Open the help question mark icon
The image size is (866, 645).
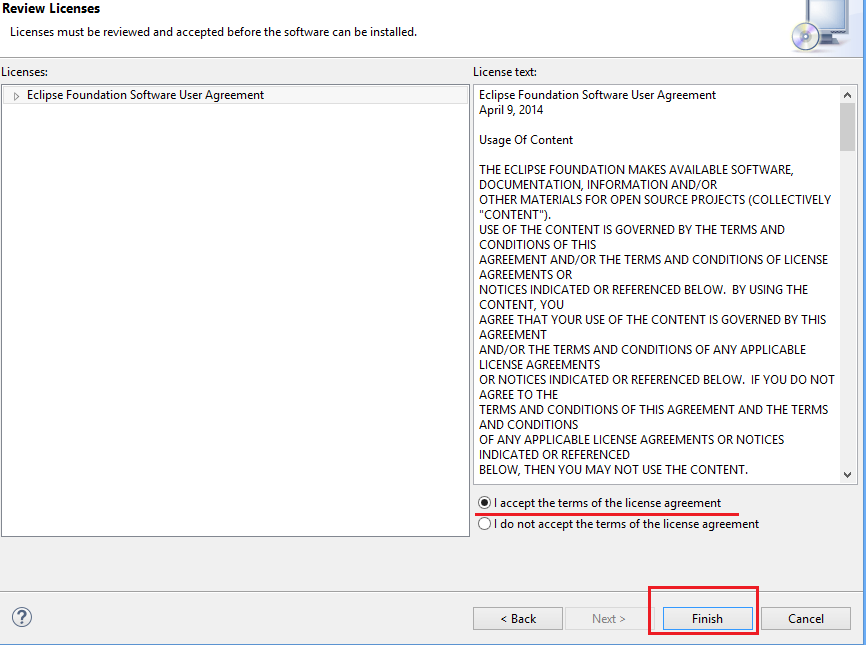coord(22,617)
